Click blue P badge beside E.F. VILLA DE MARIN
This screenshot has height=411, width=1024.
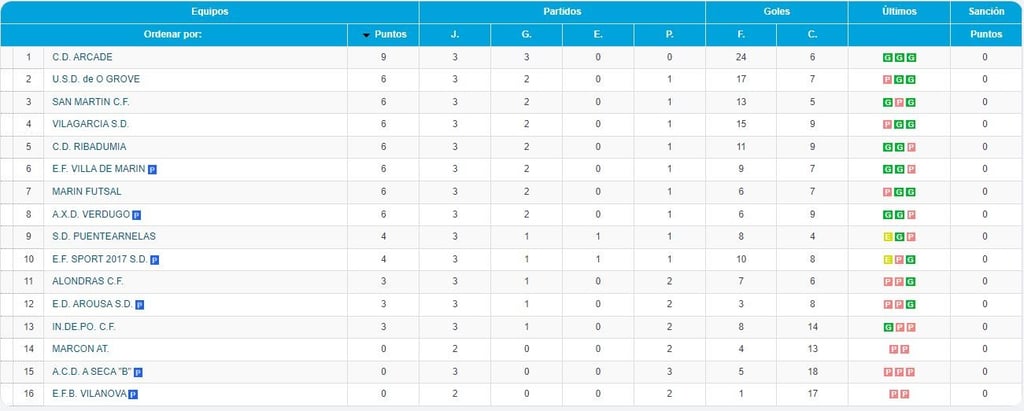click(x=152, y=169)
